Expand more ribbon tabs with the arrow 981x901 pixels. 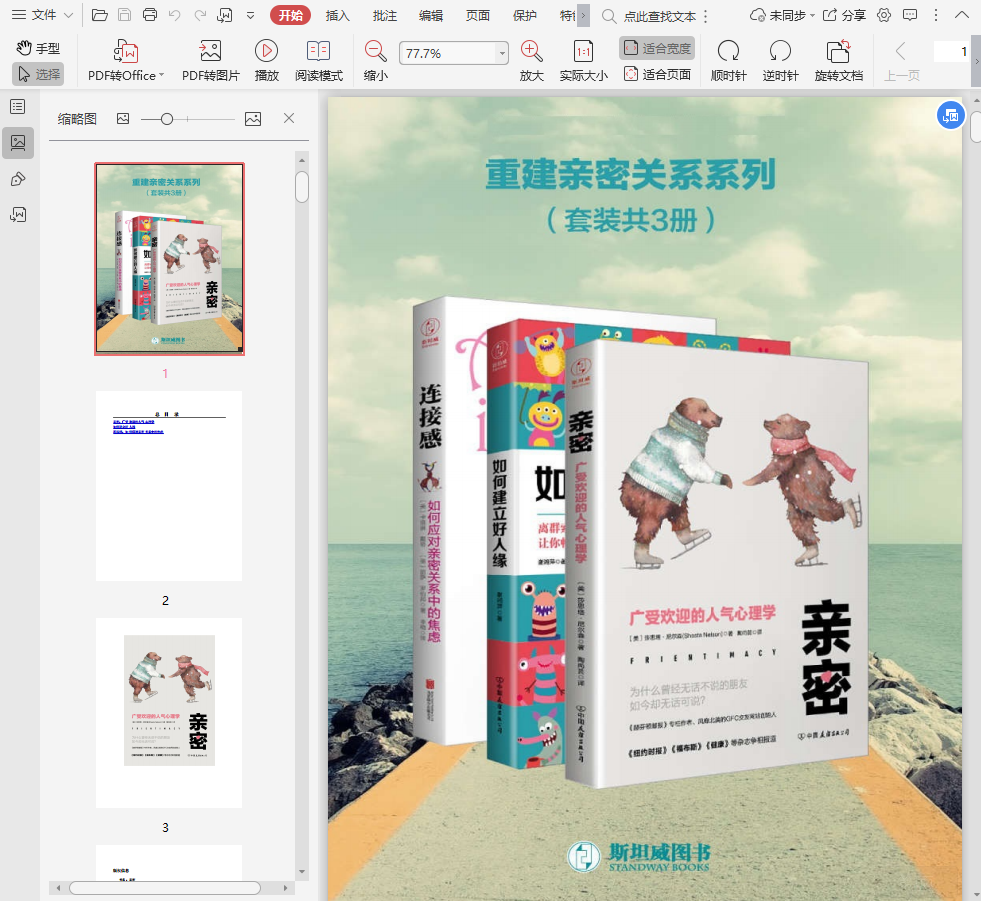tap(583, 16)
